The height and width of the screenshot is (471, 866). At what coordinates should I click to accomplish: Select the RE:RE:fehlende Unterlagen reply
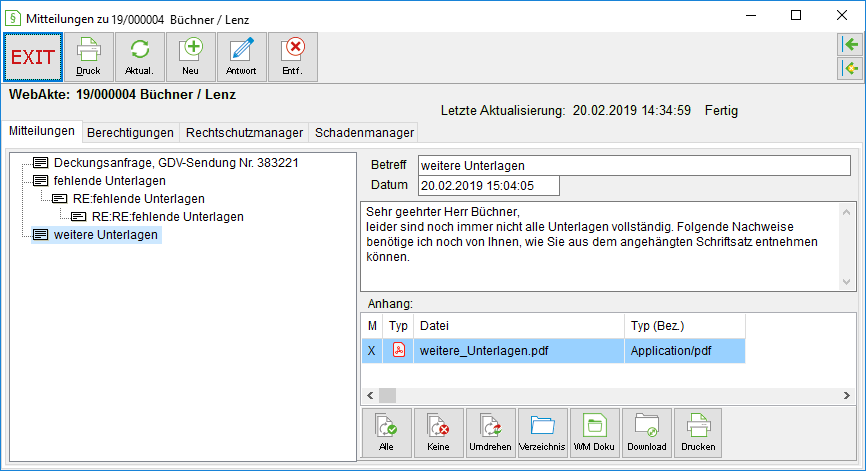click(167, 217)
